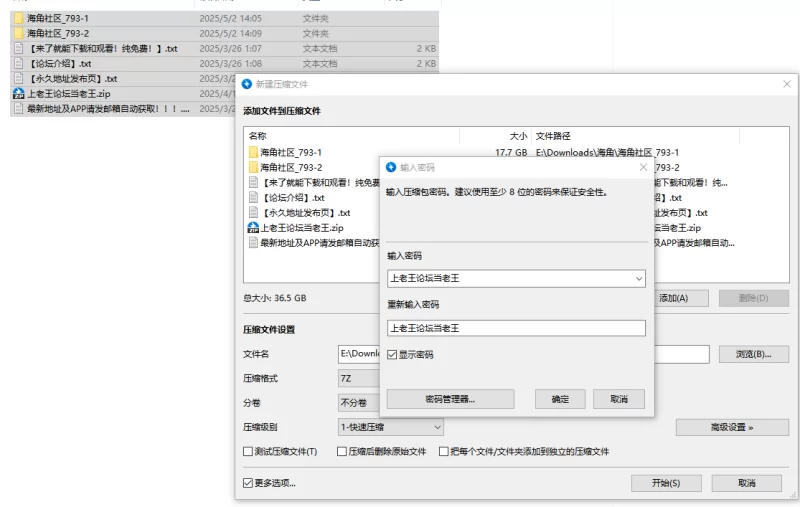Click the 文件路径 column header
This screenshot has width=800, height=507.
click(x=553, y=136)
